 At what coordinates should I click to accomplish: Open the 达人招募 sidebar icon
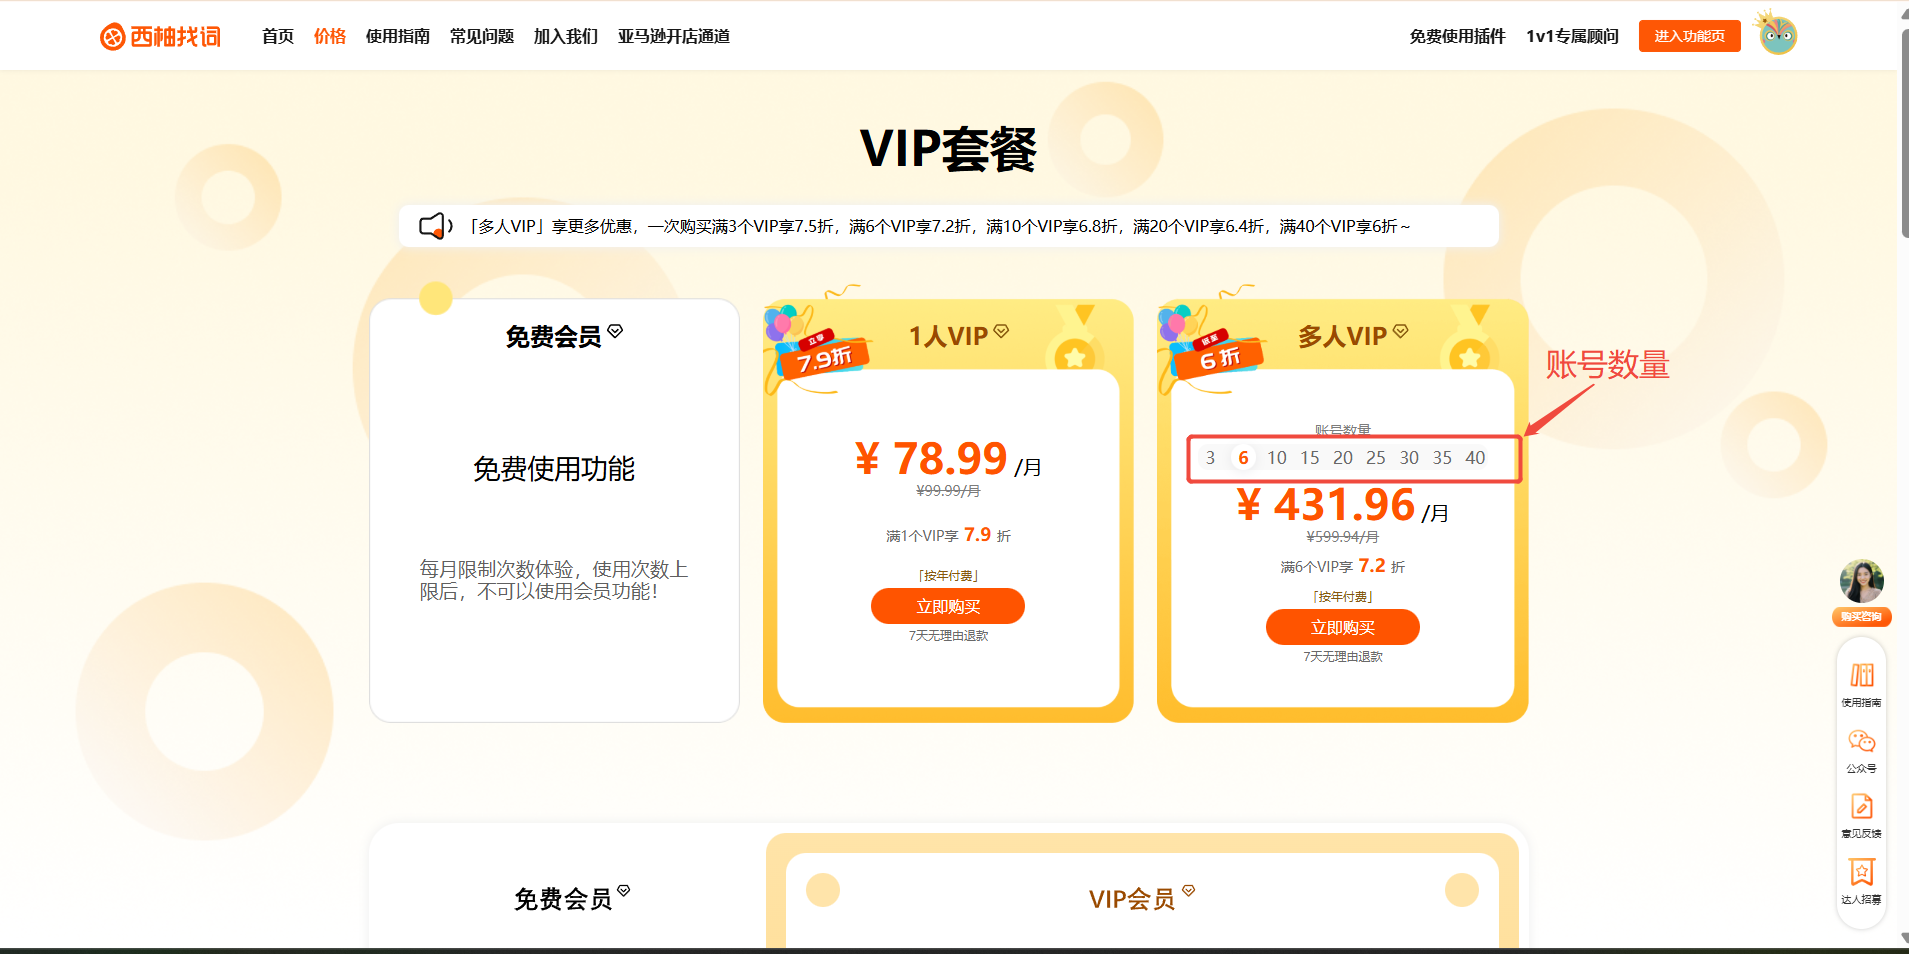tap(1861, 872)
